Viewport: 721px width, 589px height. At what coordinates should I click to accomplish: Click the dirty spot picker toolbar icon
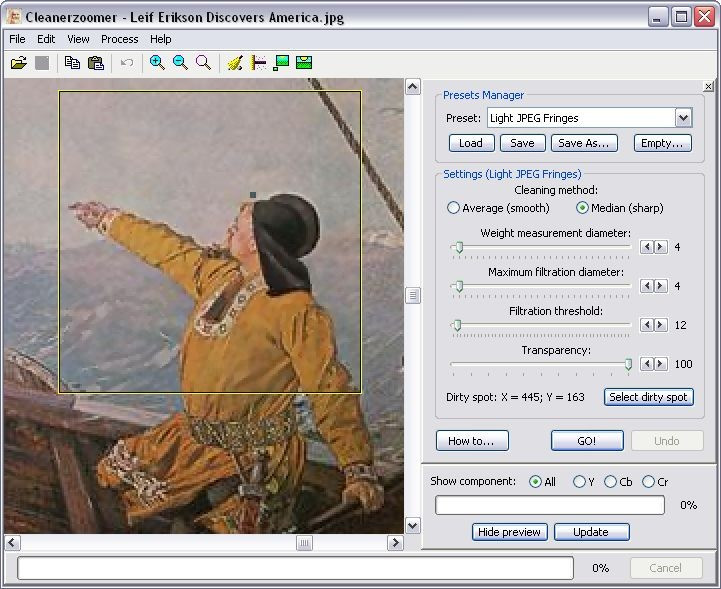click(x=258, y=63)
